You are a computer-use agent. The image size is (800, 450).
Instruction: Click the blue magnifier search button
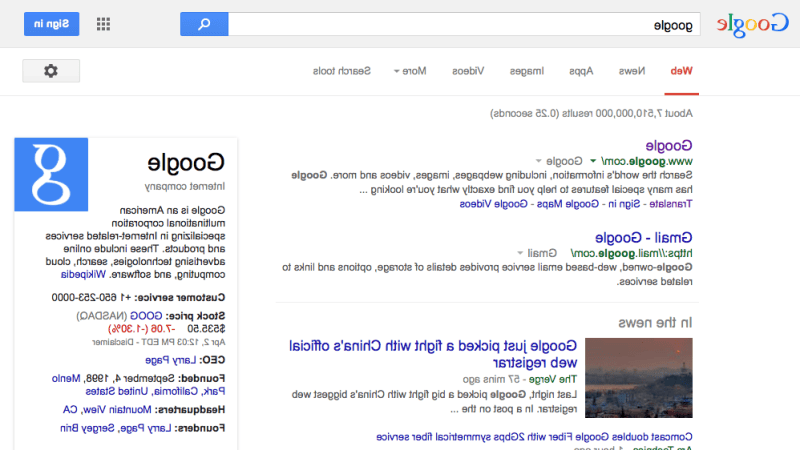click(x=204, y=24)
